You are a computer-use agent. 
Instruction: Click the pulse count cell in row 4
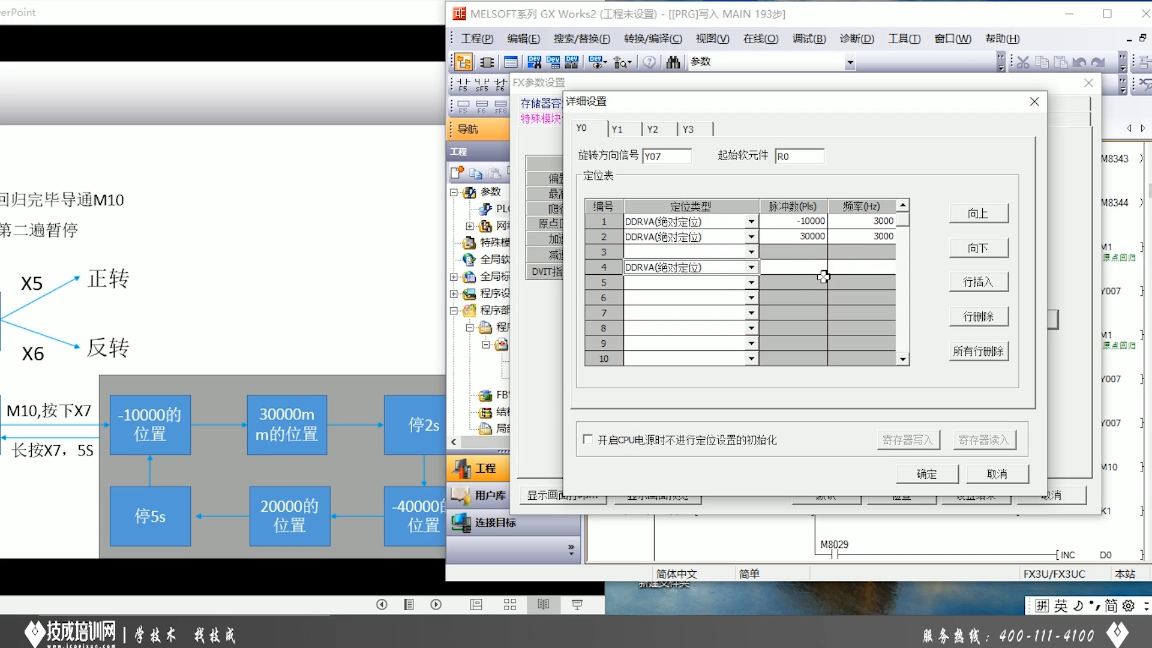tap(793, 267)
